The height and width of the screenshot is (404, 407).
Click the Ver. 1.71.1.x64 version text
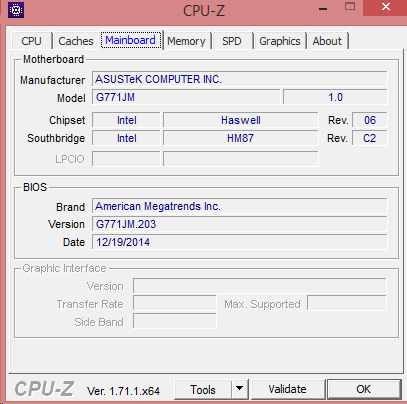pyautogui.click(x=123, y=391)
